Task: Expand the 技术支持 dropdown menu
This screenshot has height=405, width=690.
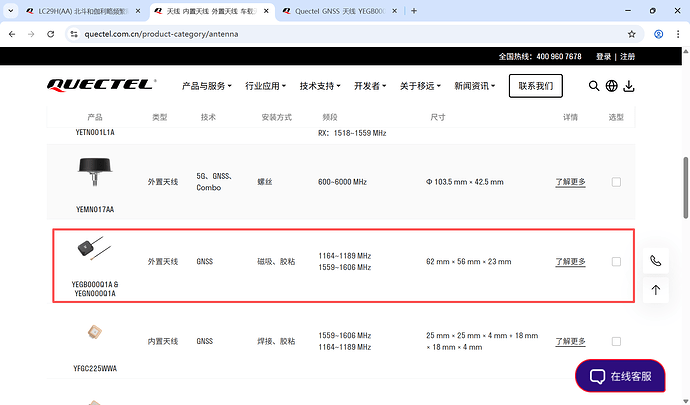Action: 320,86
